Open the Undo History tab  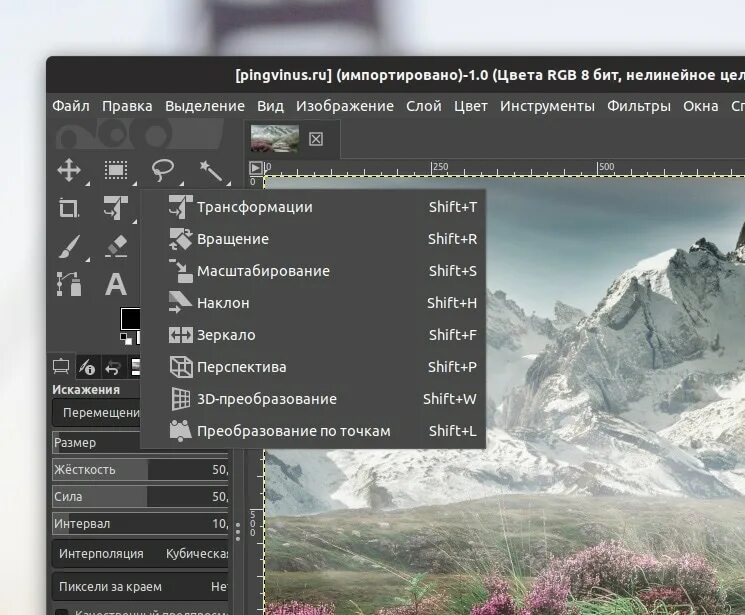point(113,367)
